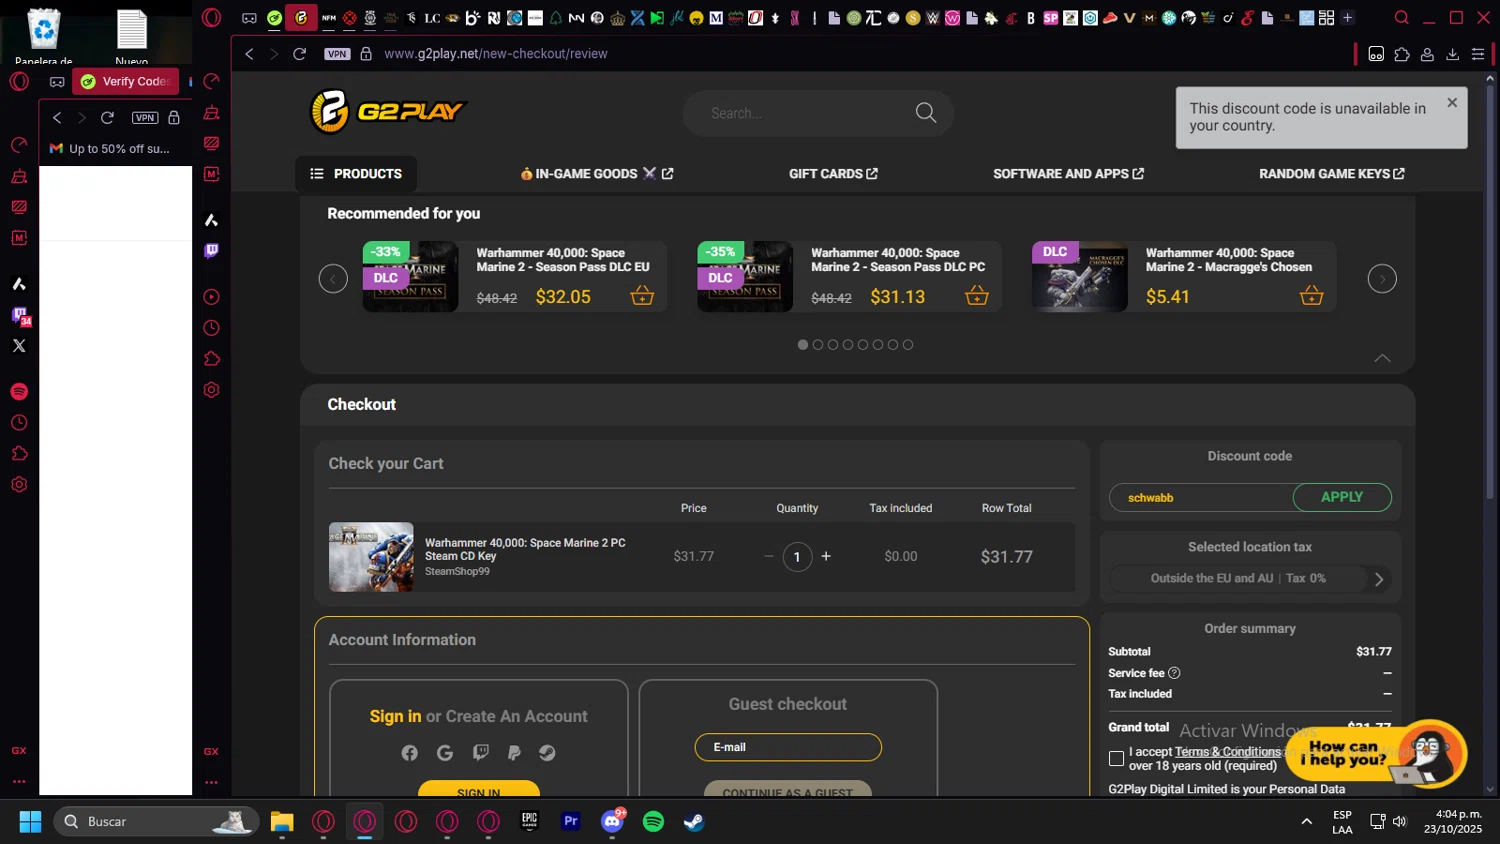Open Settings gear in front window sidebar
This screenshot has width=1500, height=844.
[x=211, y=390]
